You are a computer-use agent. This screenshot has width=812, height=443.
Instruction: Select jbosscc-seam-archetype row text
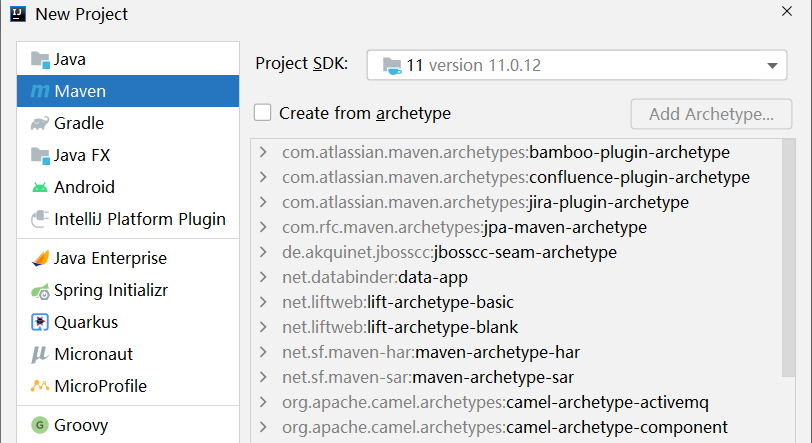pyautogui.click(x=450, y=252)
